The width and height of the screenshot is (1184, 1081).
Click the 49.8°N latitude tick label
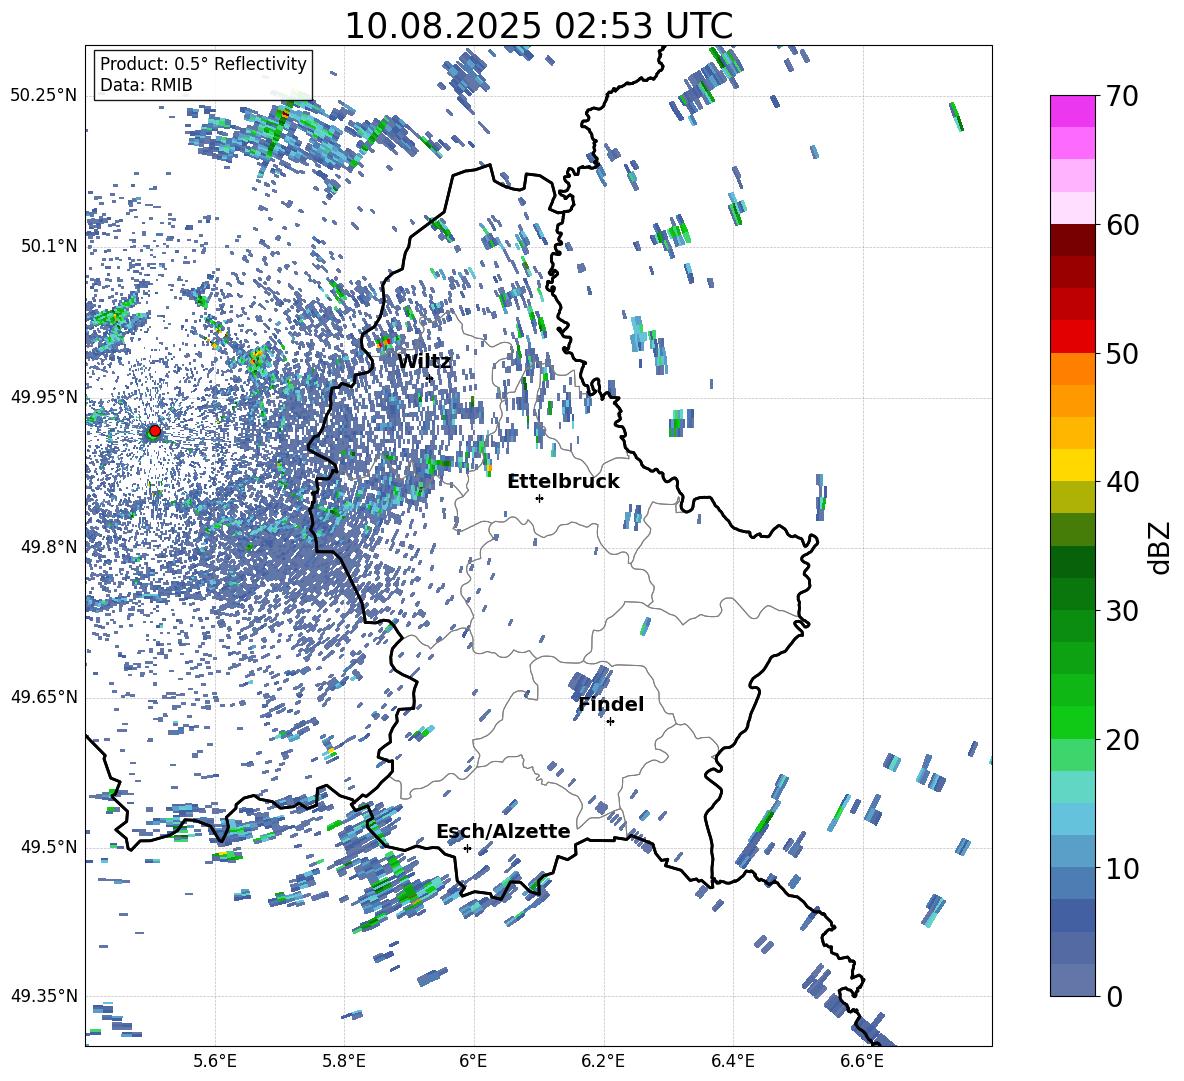[x=48, y=547]
